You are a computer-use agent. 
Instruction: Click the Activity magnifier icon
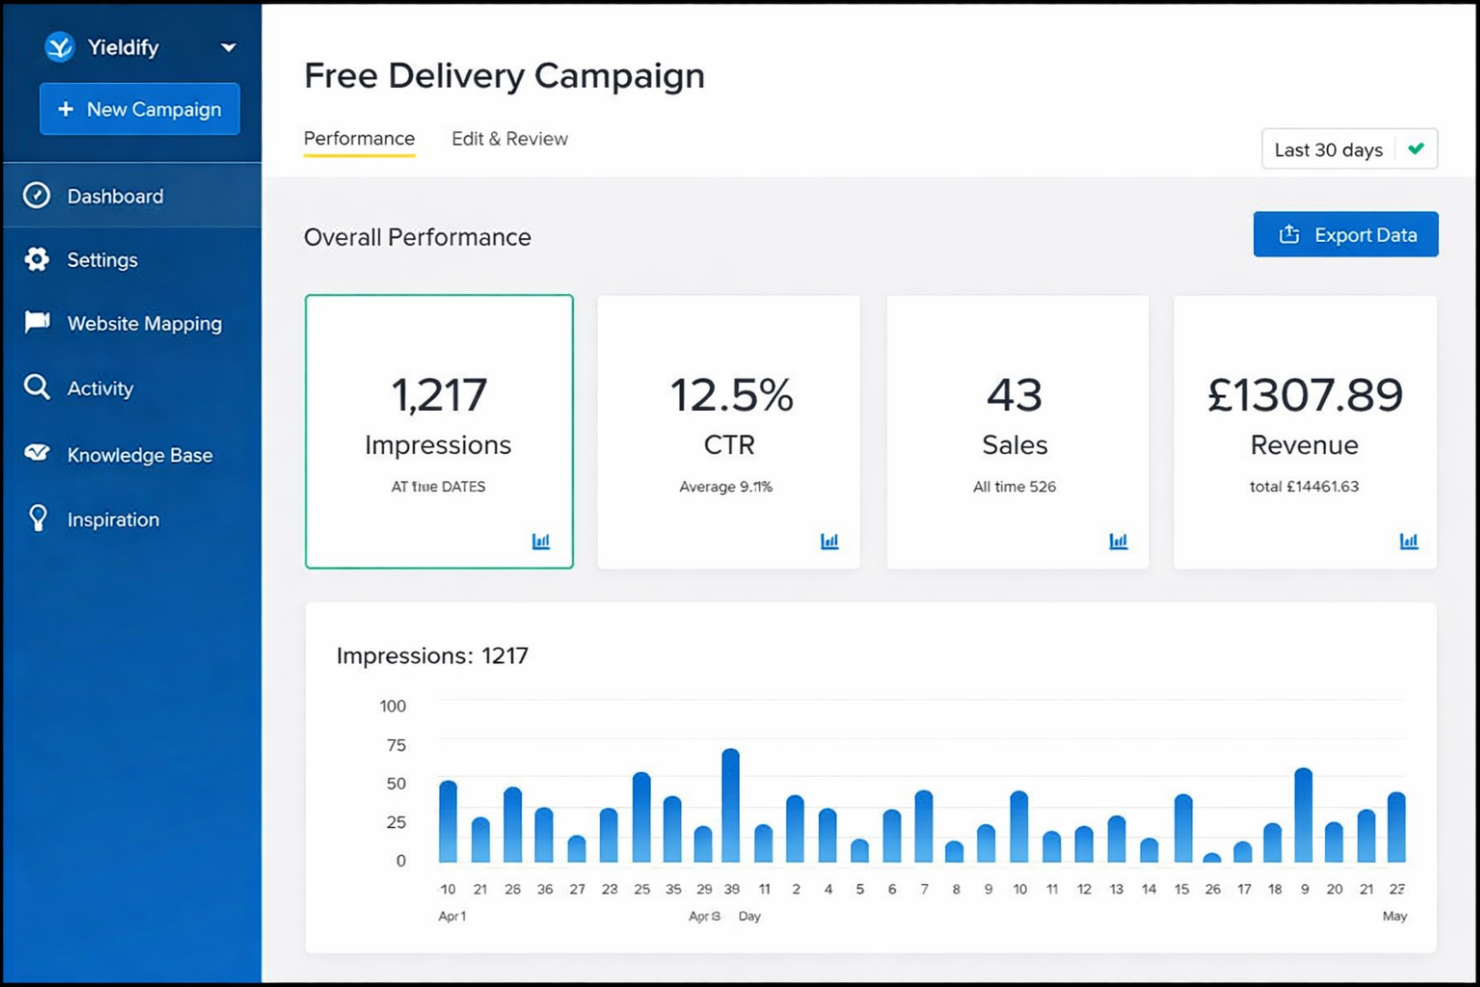36,388
